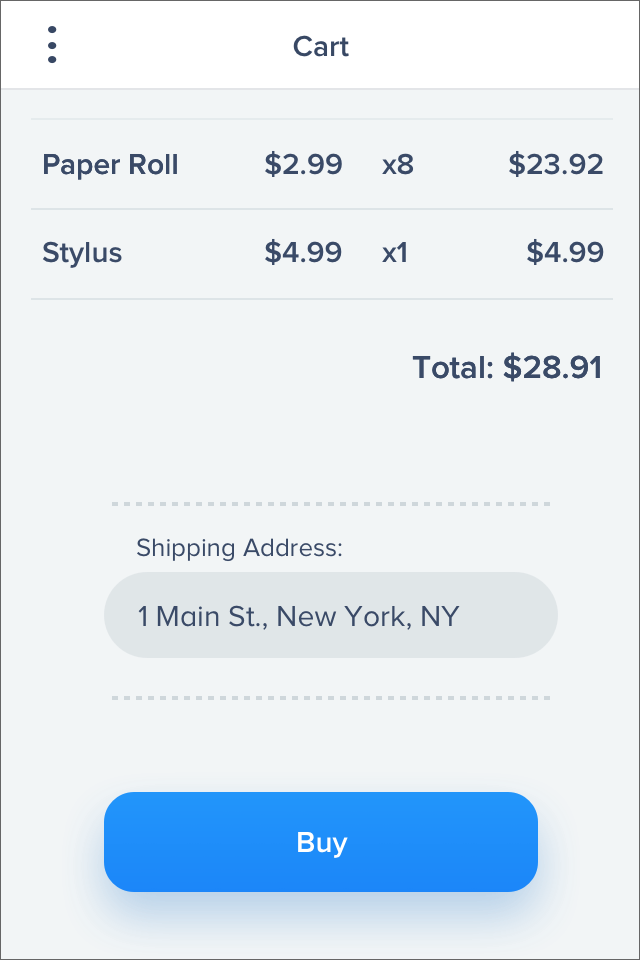
Task: Open the three-dot overflow menu
Action: tap(52, 45)
